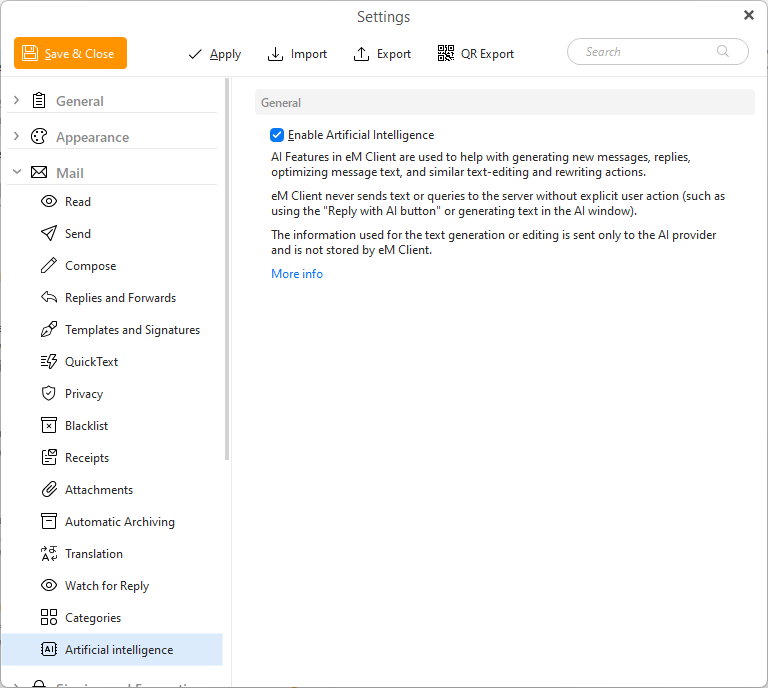The width and height of the screenshot is (768, 688).
Task: Click the Attachments paperclip icon
Action: pos(48,490)
